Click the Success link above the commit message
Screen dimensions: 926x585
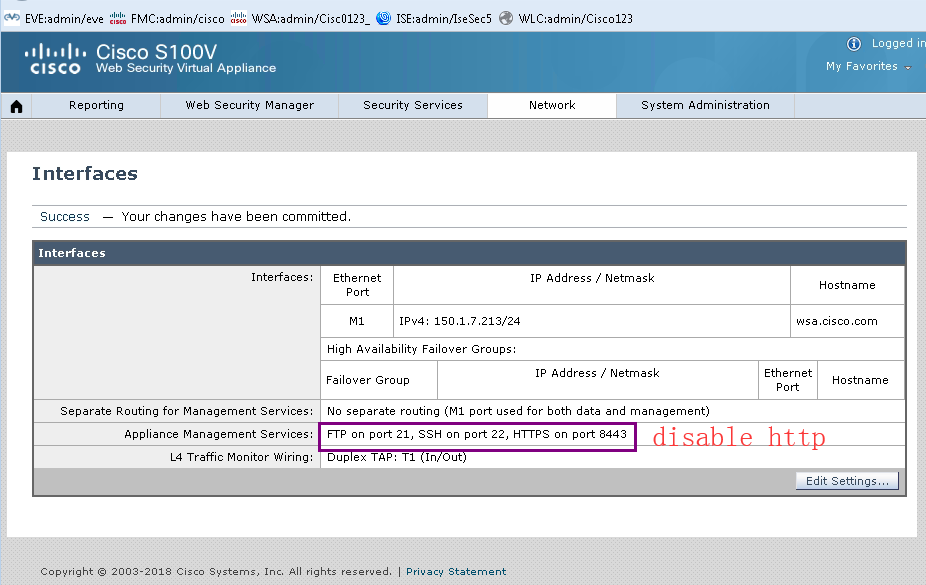click(64, 216)
